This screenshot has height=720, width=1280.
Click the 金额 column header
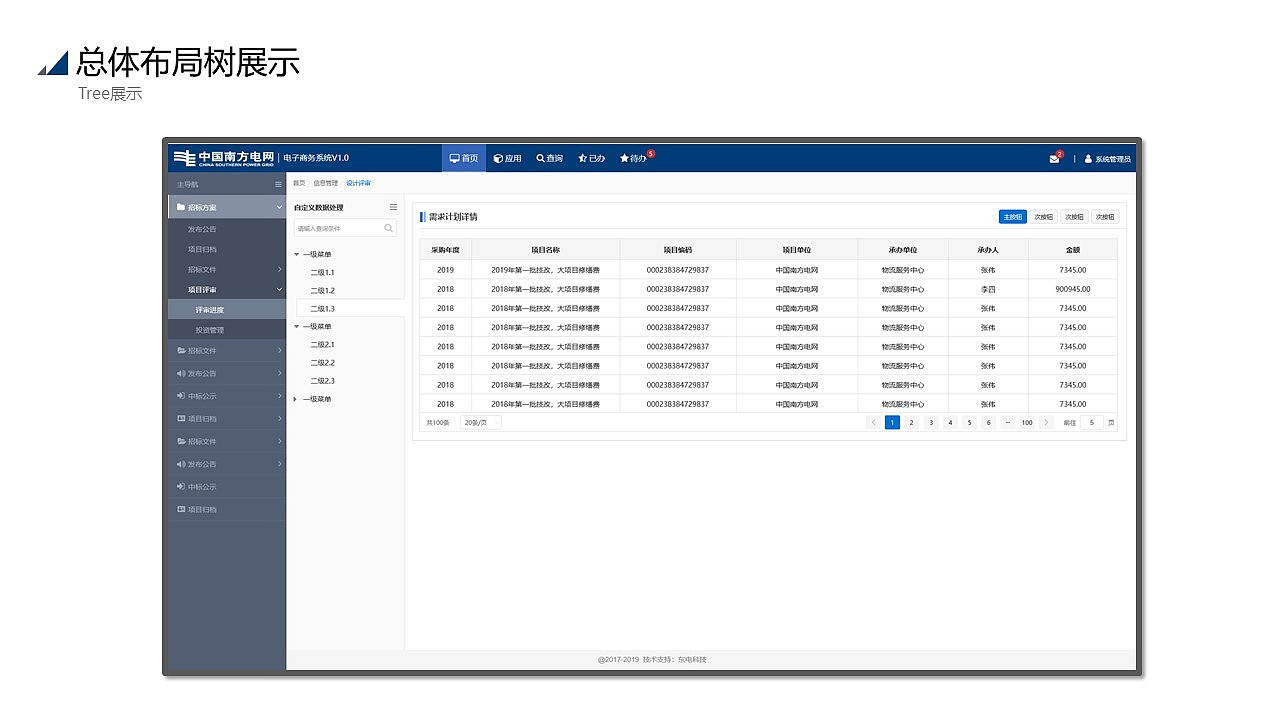coord(1073,250)
